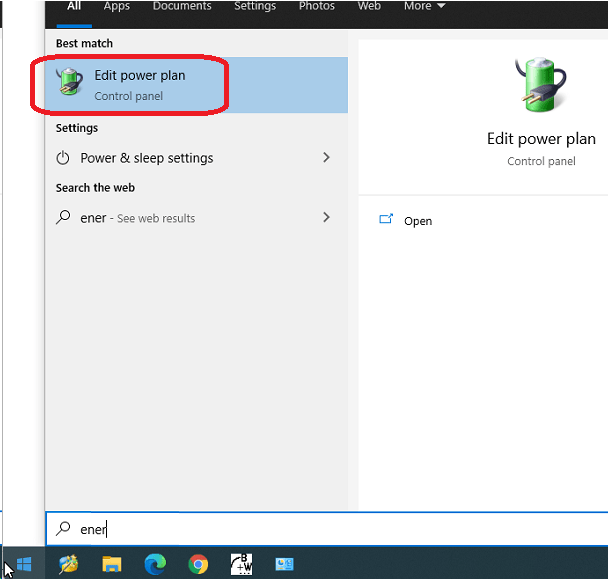Screen dimensions: 608x580
Task: Click the large battery icon in preview pane
Action: (541, 85)
